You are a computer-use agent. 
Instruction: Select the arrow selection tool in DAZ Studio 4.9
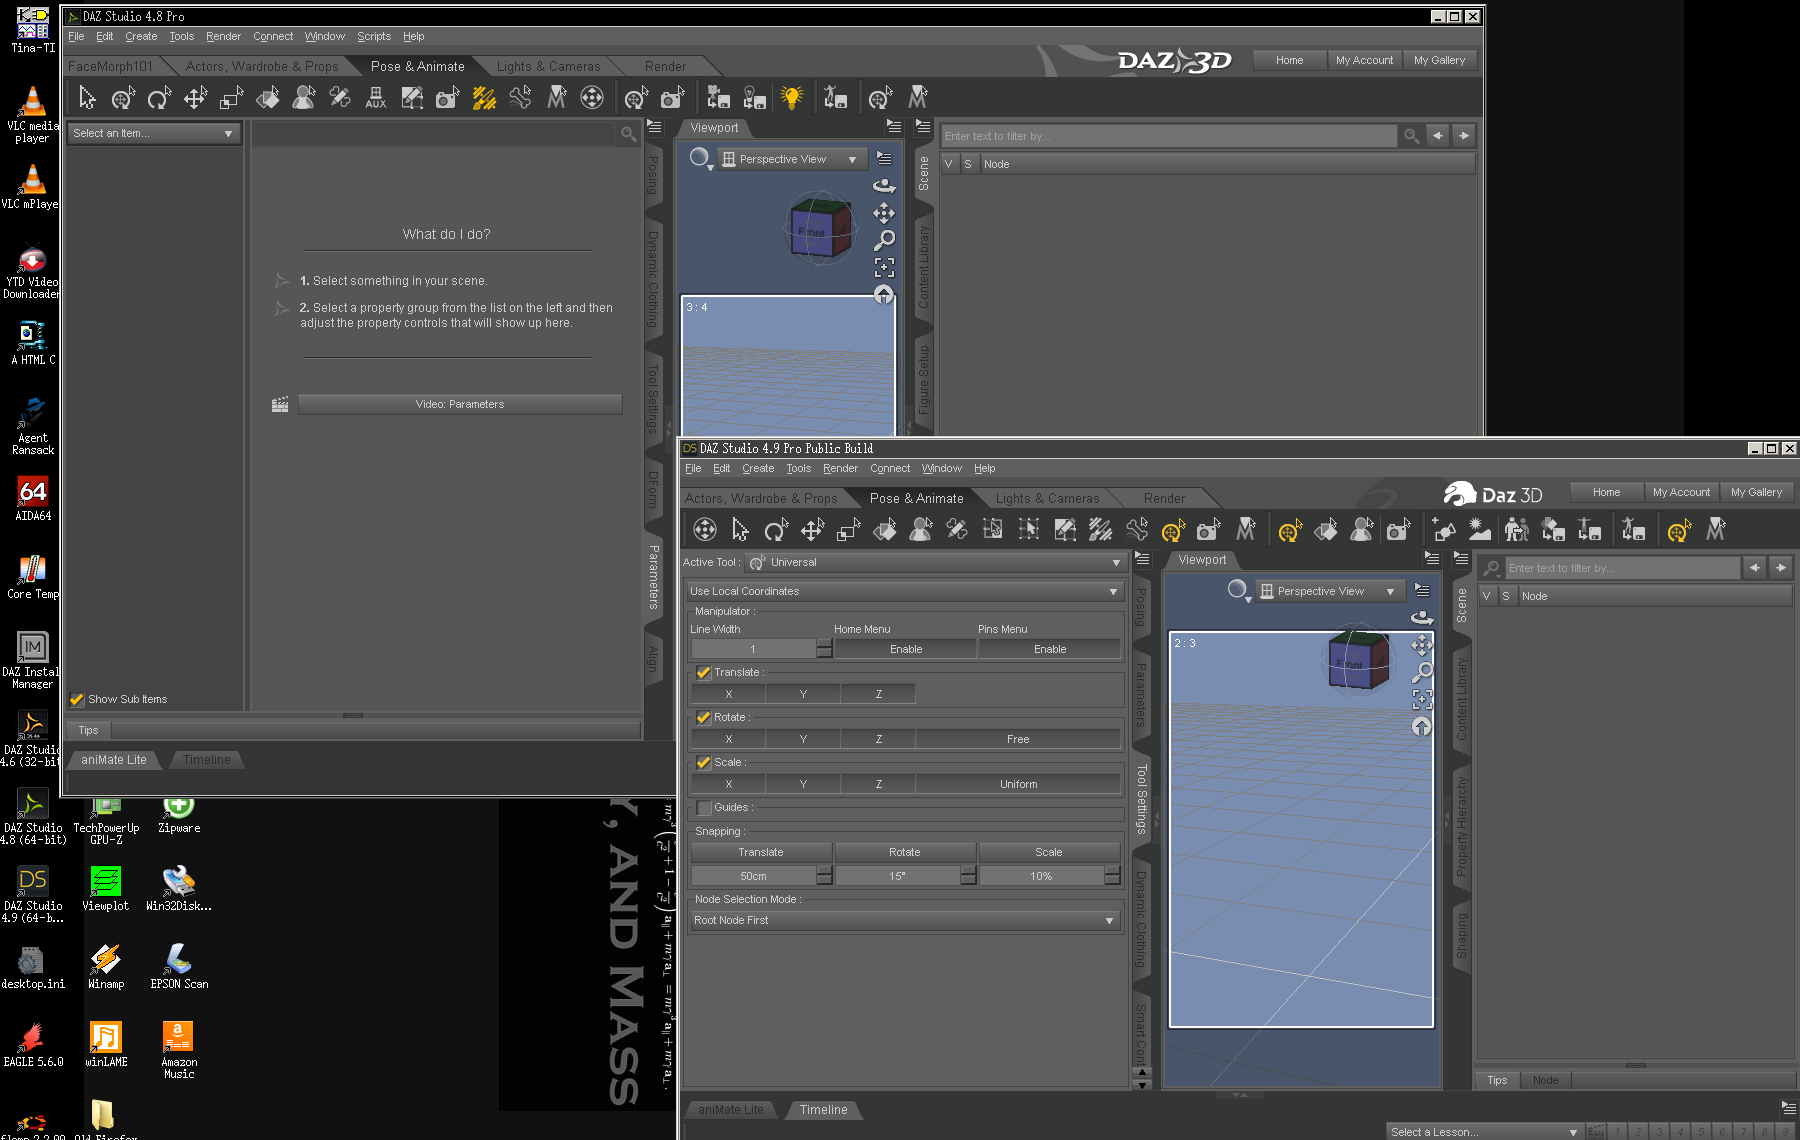pos(741,529)
